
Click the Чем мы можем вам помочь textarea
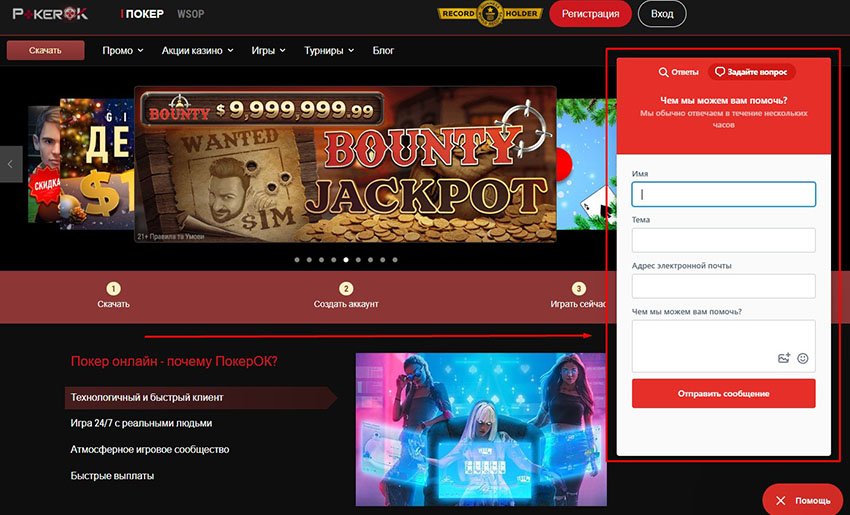point(724,346)
